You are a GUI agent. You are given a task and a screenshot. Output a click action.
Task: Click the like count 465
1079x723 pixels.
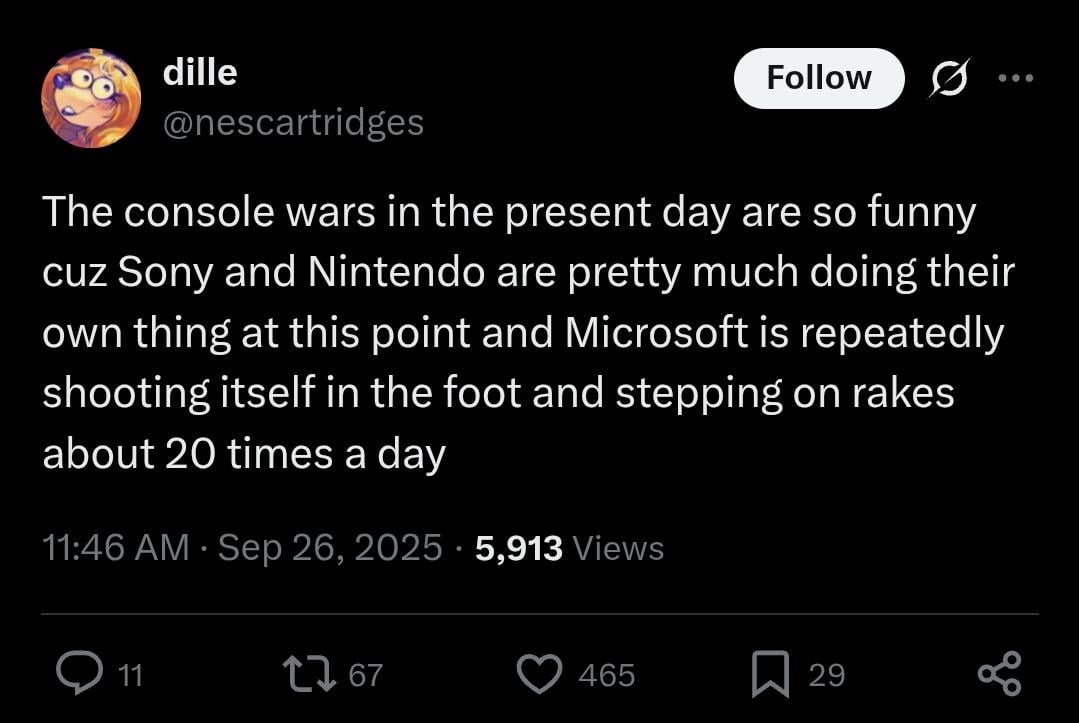[x=606, y=676]
